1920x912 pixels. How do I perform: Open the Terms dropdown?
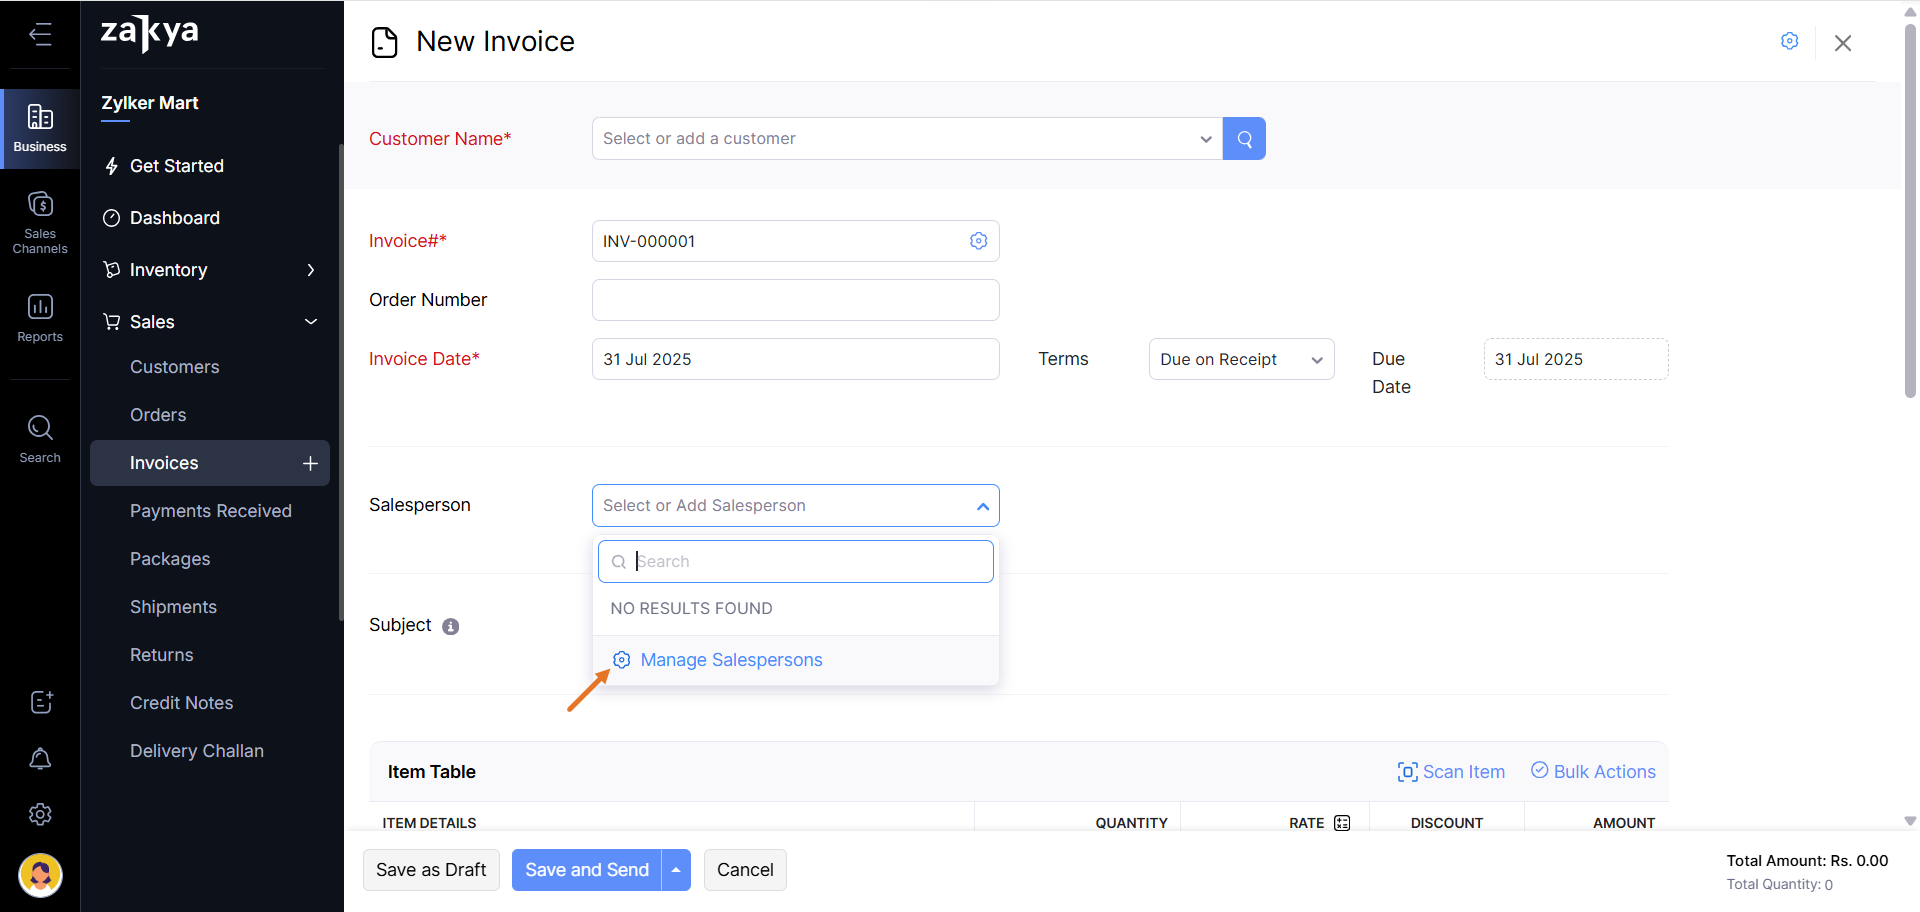coord(1240,360)
